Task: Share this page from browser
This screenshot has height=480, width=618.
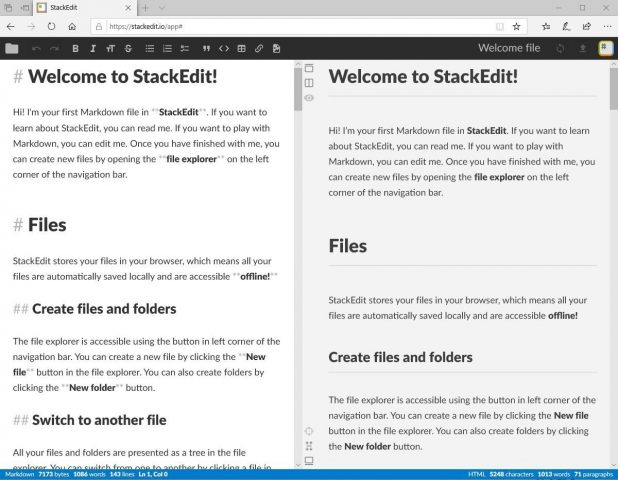Action: pos(587,26)
